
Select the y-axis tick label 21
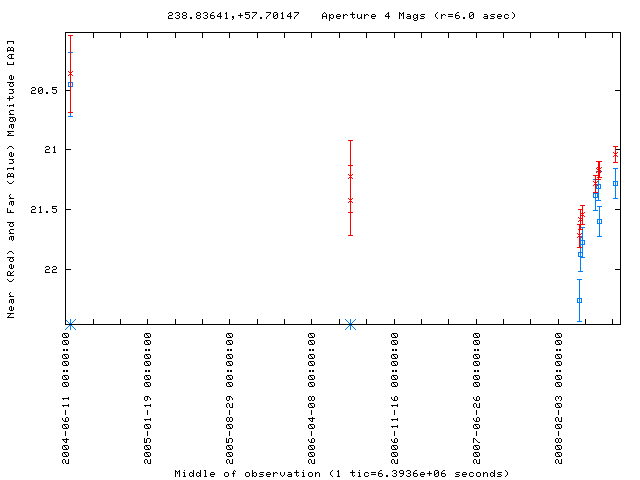[x=51, y=150]
